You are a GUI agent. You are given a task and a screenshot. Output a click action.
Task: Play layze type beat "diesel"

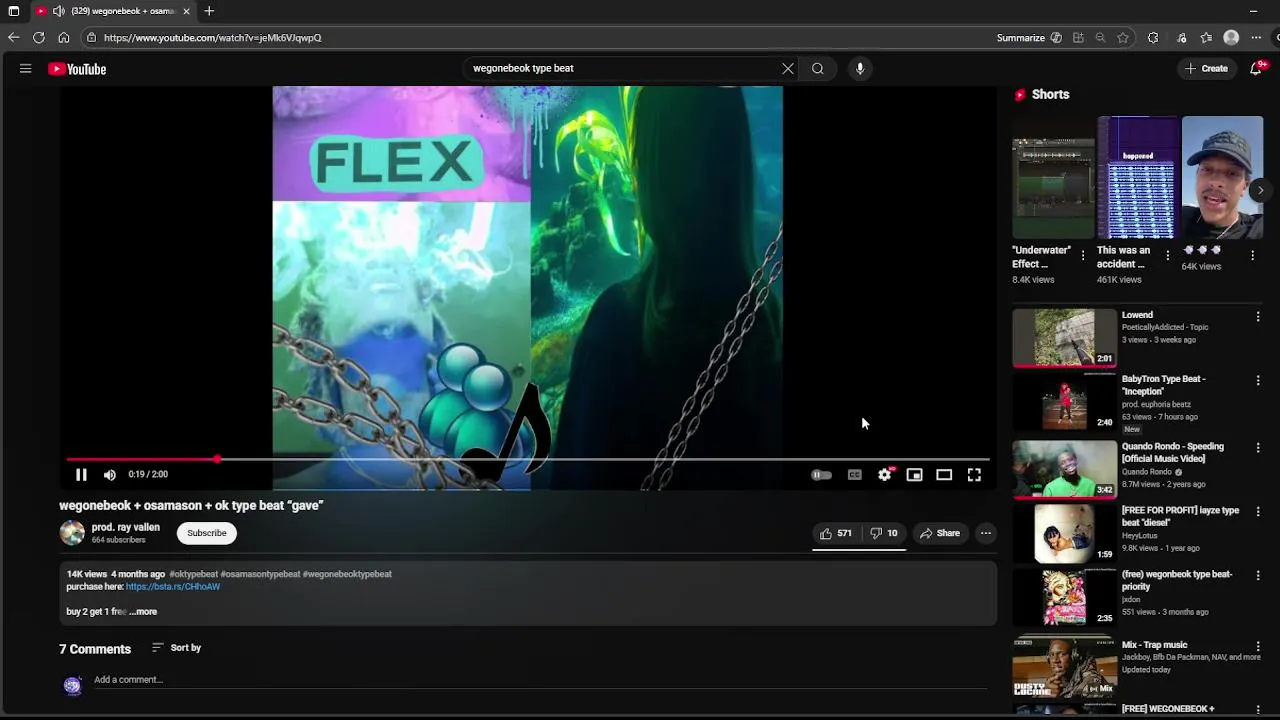click(x=1064, y=532)
